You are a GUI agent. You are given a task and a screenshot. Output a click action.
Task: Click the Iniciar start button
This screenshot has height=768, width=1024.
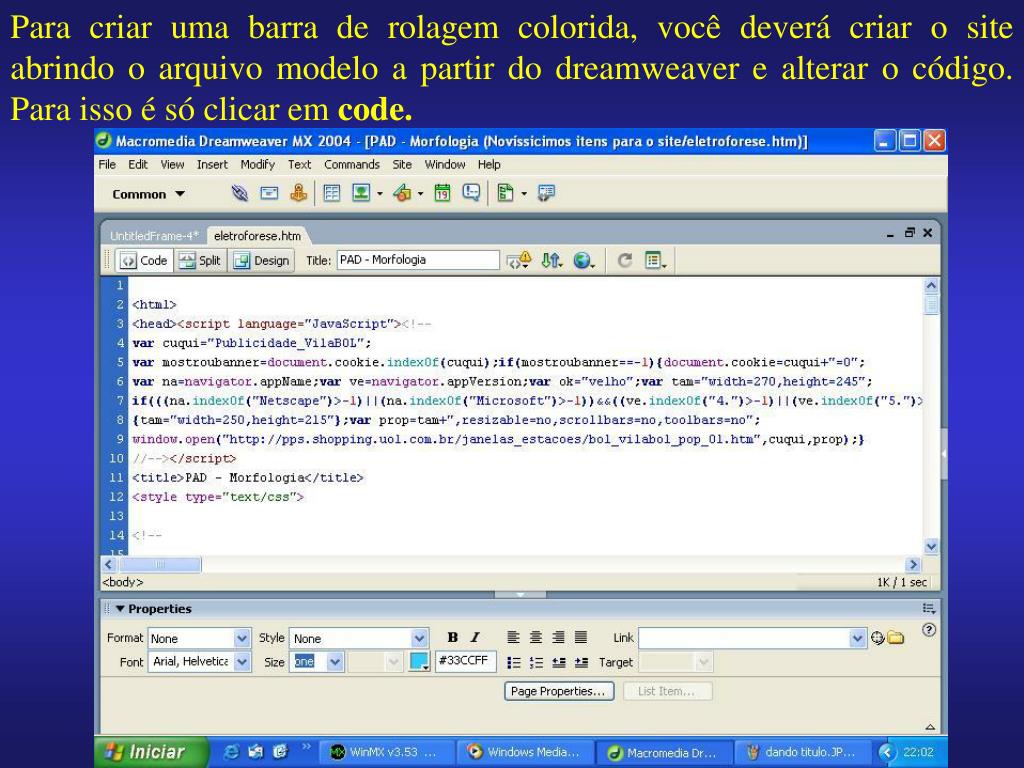(x=152, y=752)
